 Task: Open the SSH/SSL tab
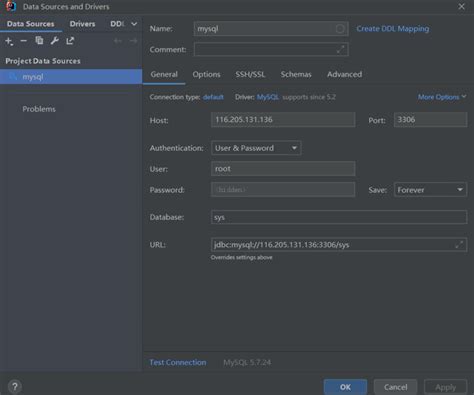tap(250, 74)
